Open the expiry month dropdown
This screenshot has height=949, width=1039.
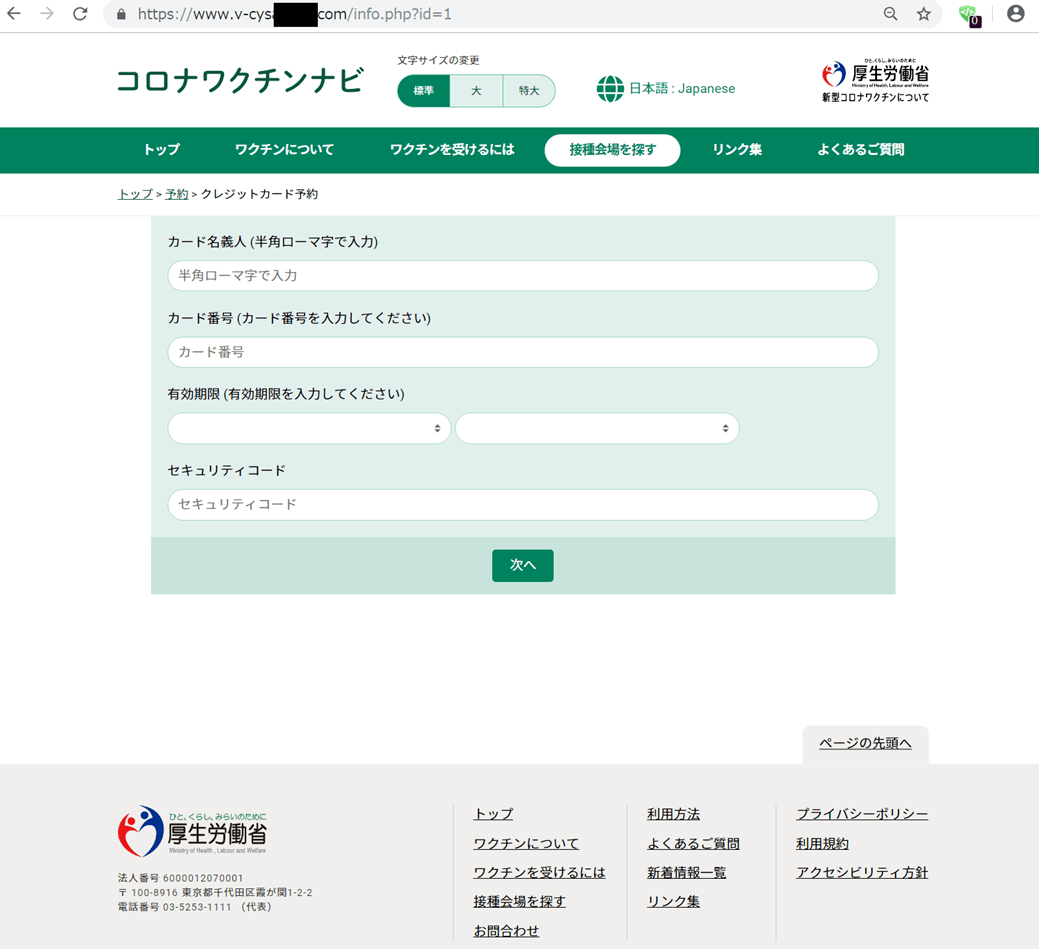[x=308, y=428]
